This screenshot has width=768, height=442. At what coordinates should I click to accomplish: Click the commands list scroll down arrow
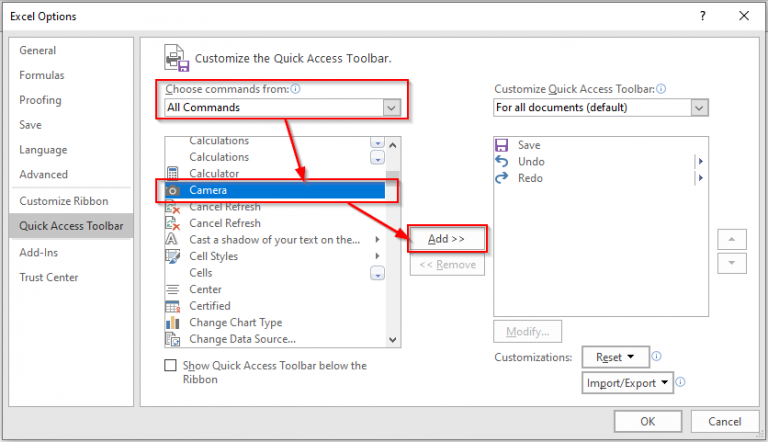(x=393, y=340)
